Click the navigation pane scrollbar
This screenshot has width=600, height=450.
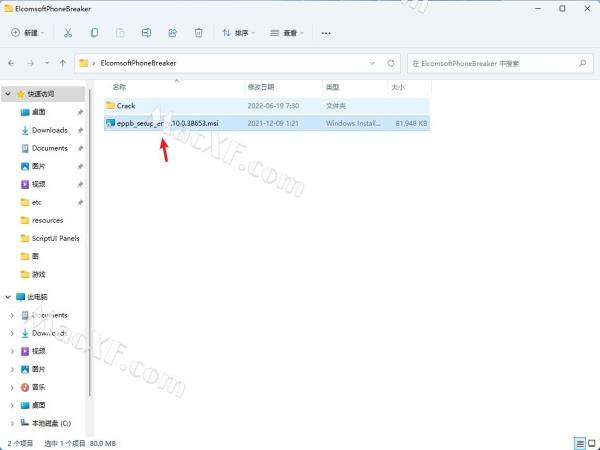pos(90,243)
